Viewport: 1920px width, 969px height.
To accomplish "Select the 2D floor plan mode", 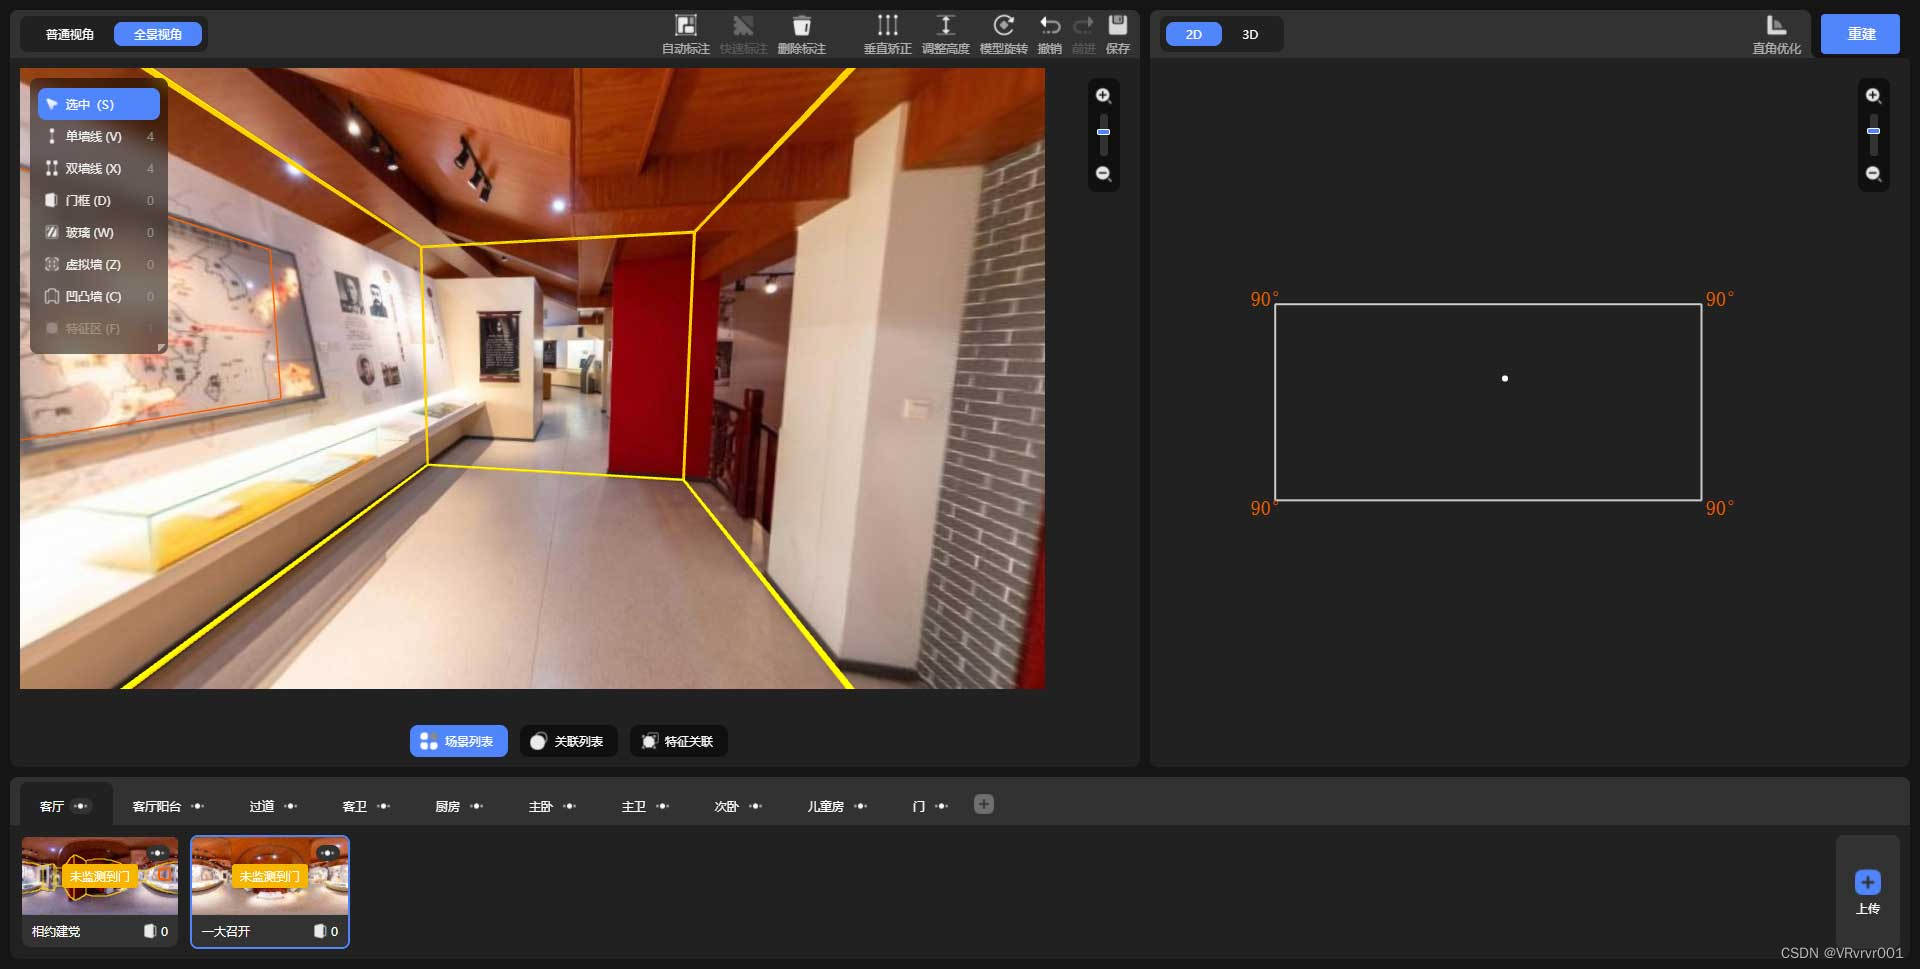I will (x=1193, y=34).
